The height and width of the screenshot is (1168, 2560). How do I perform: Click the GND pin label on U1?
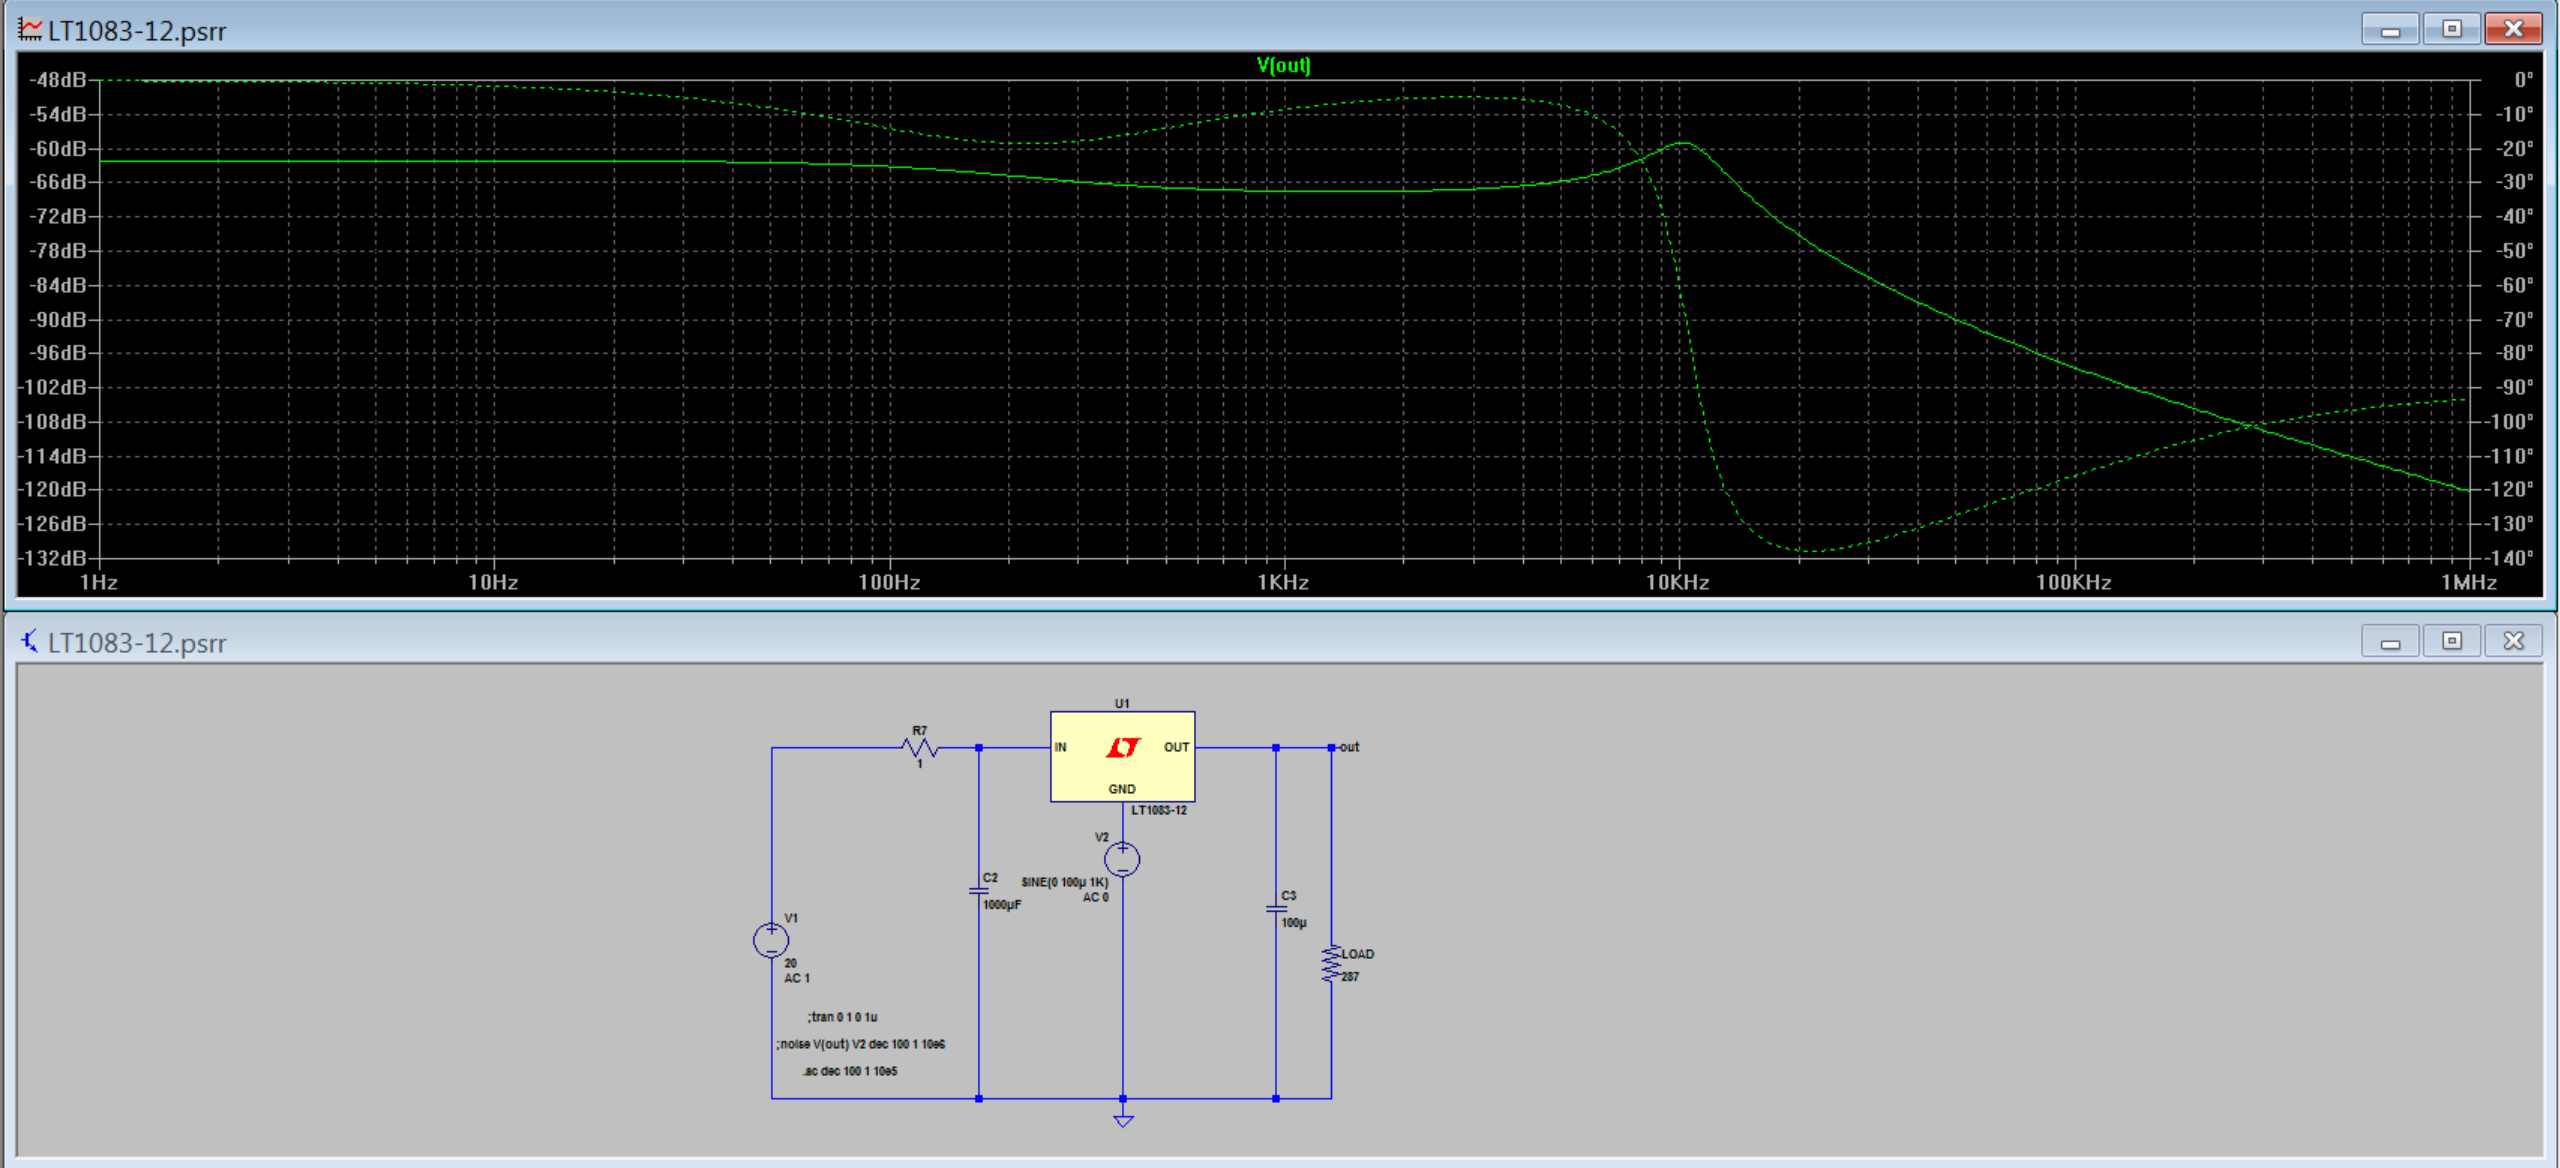[1122, 789]
